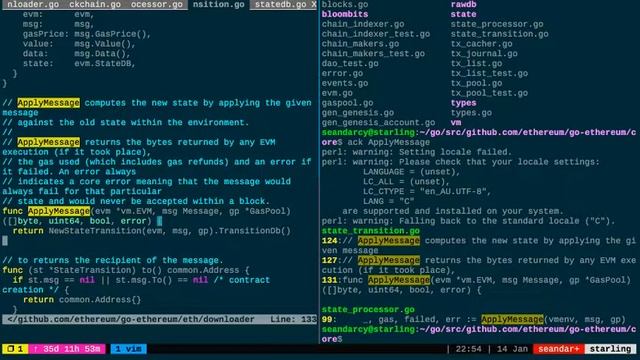Click tx_pool_test.go in the listing

tap(489, 93)
